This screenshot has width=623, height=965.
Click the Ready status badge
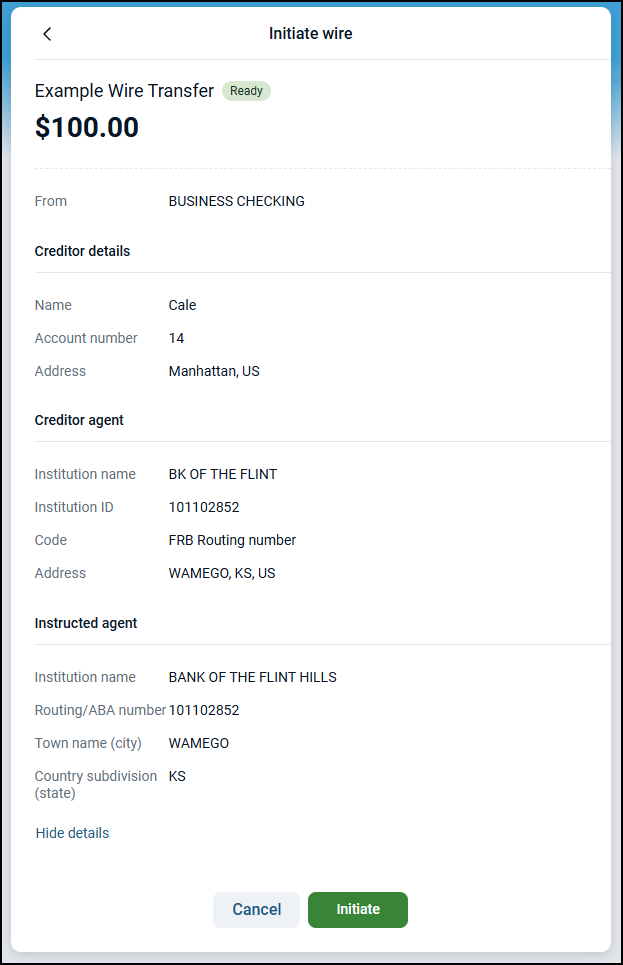(x=246, y=91)
